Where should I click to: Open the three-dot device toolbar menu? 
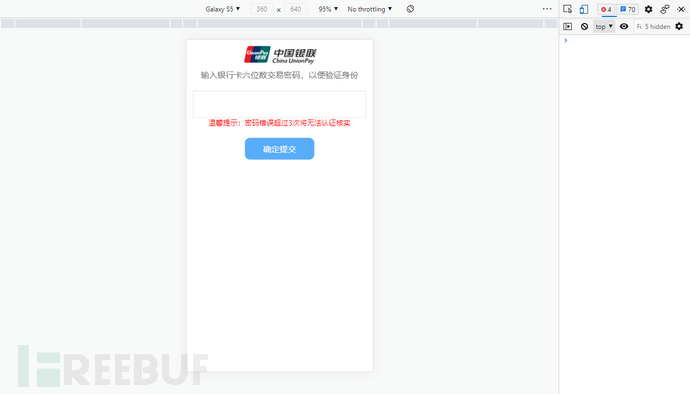click(x=547, y=9)
